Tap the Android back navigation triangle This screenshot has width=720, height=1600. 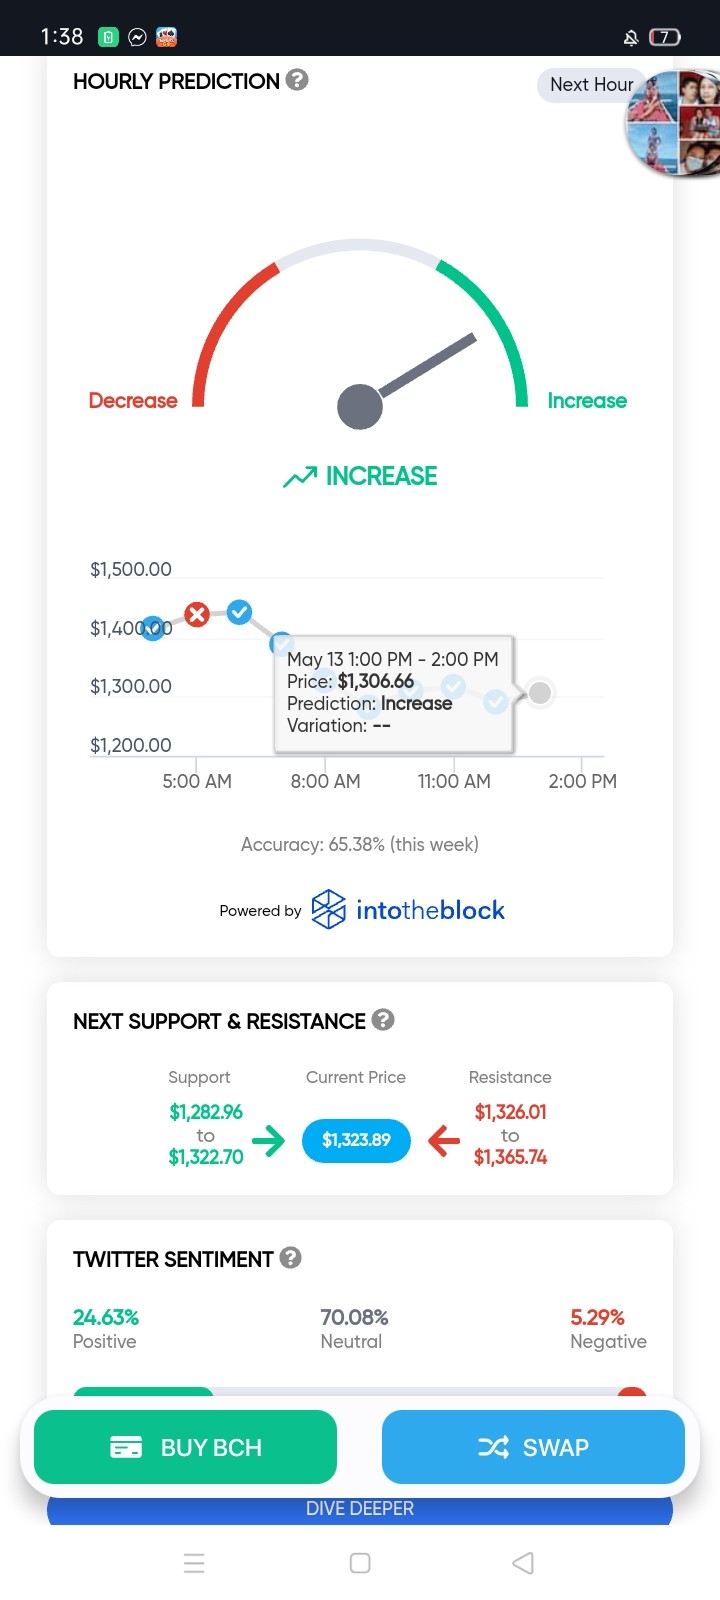click(523, 1563)
